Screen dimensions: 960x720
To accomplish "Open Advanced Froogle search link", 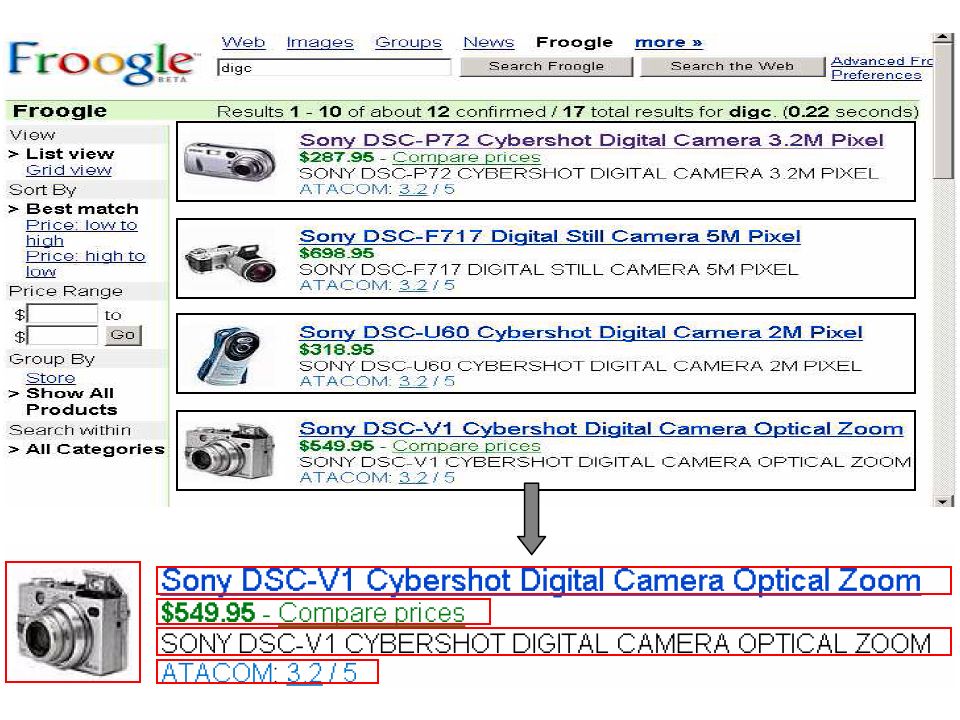I will click(882, 61).
